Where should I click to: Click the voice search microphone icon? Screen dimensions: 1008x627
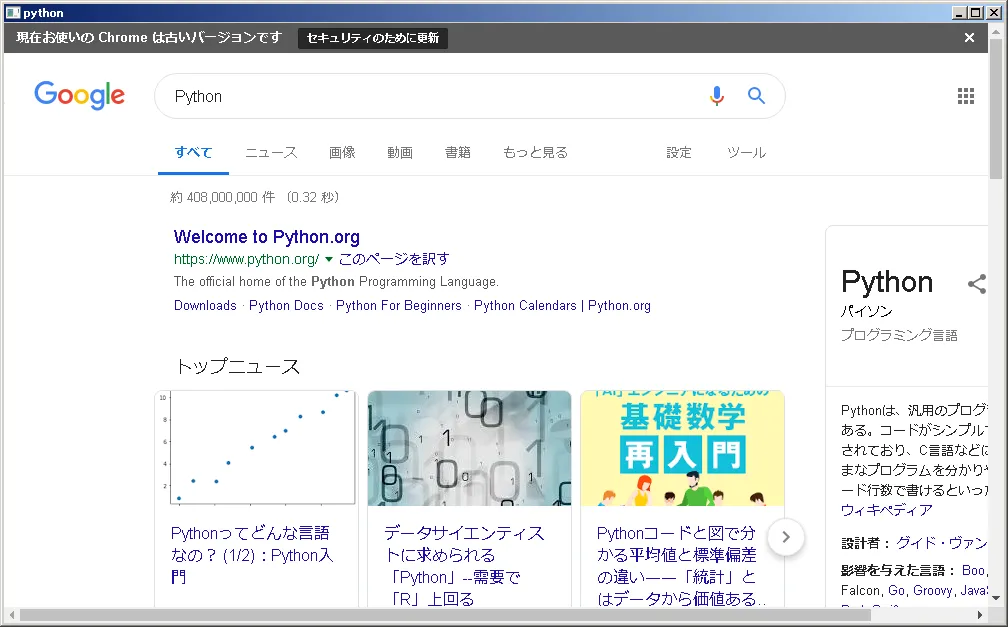(x=716, y=96)
